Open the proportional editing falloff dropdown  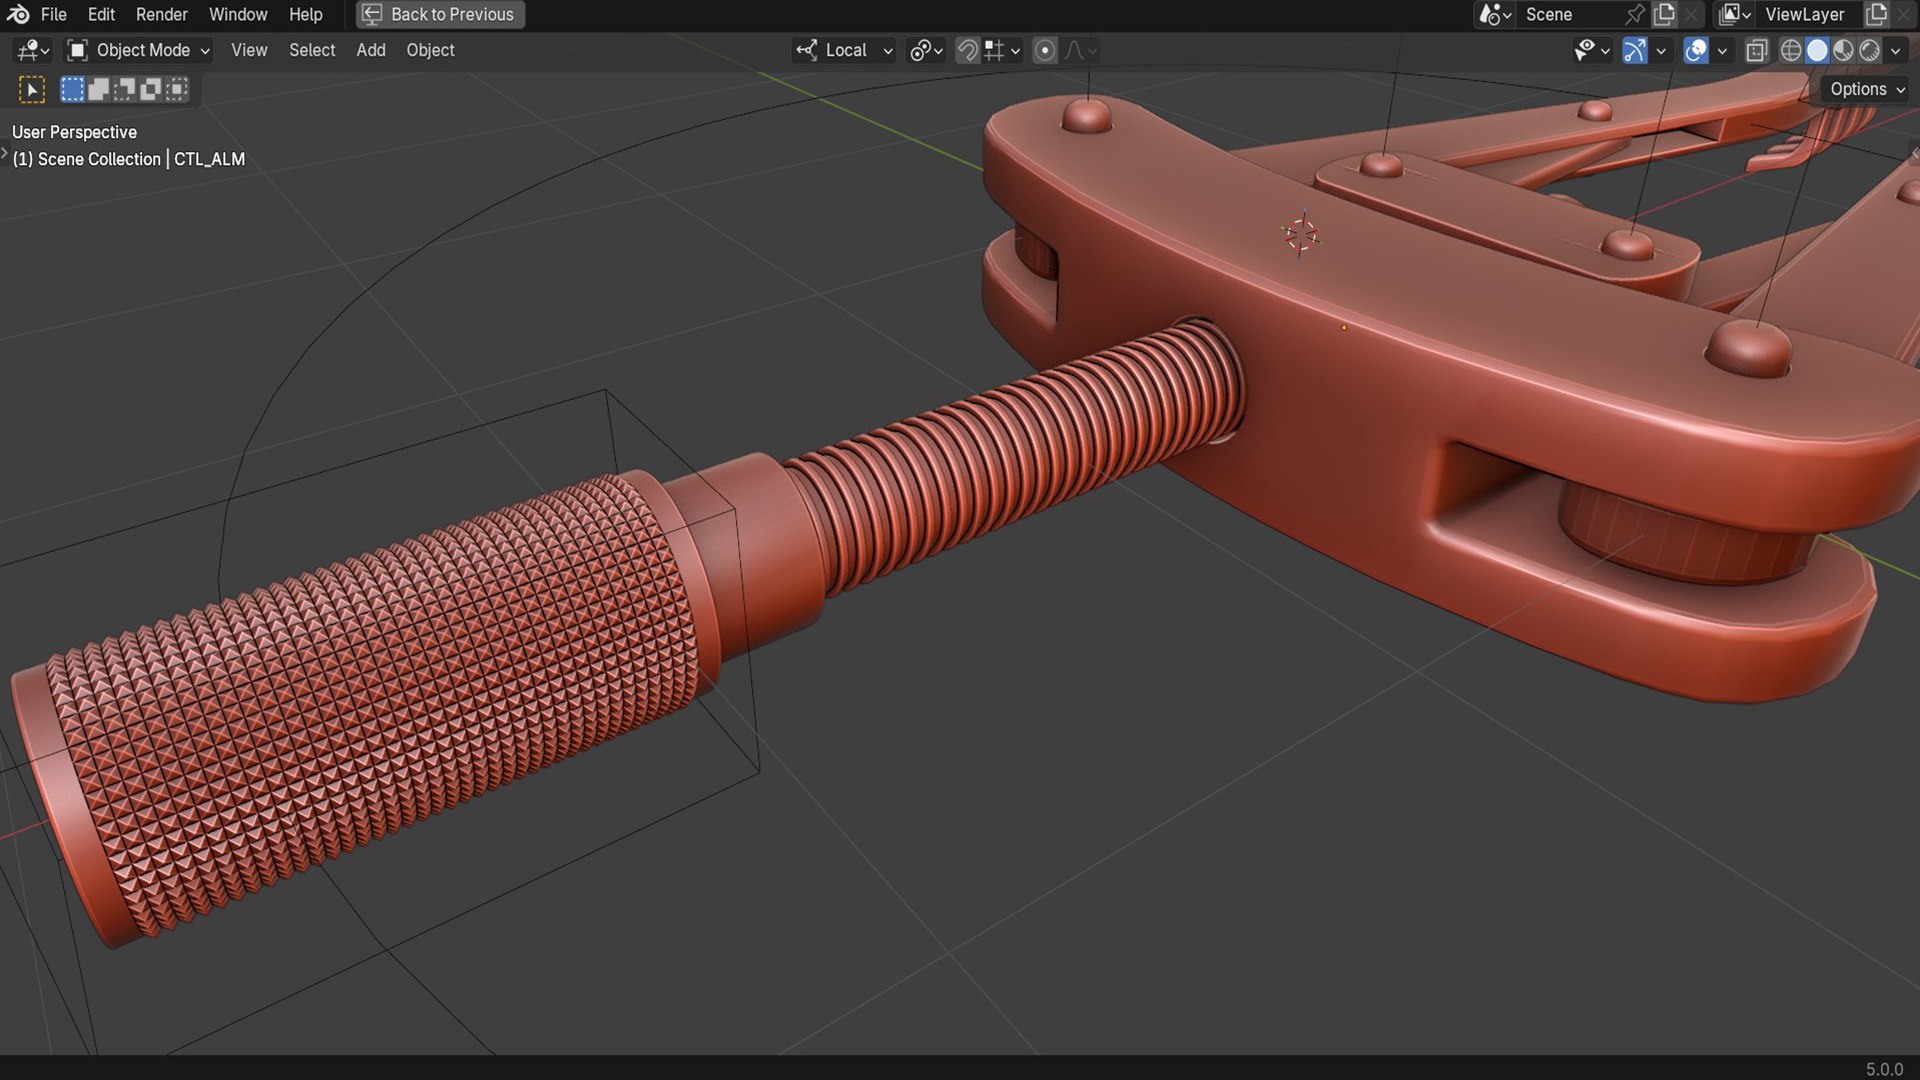click(x=1080, y=50)
